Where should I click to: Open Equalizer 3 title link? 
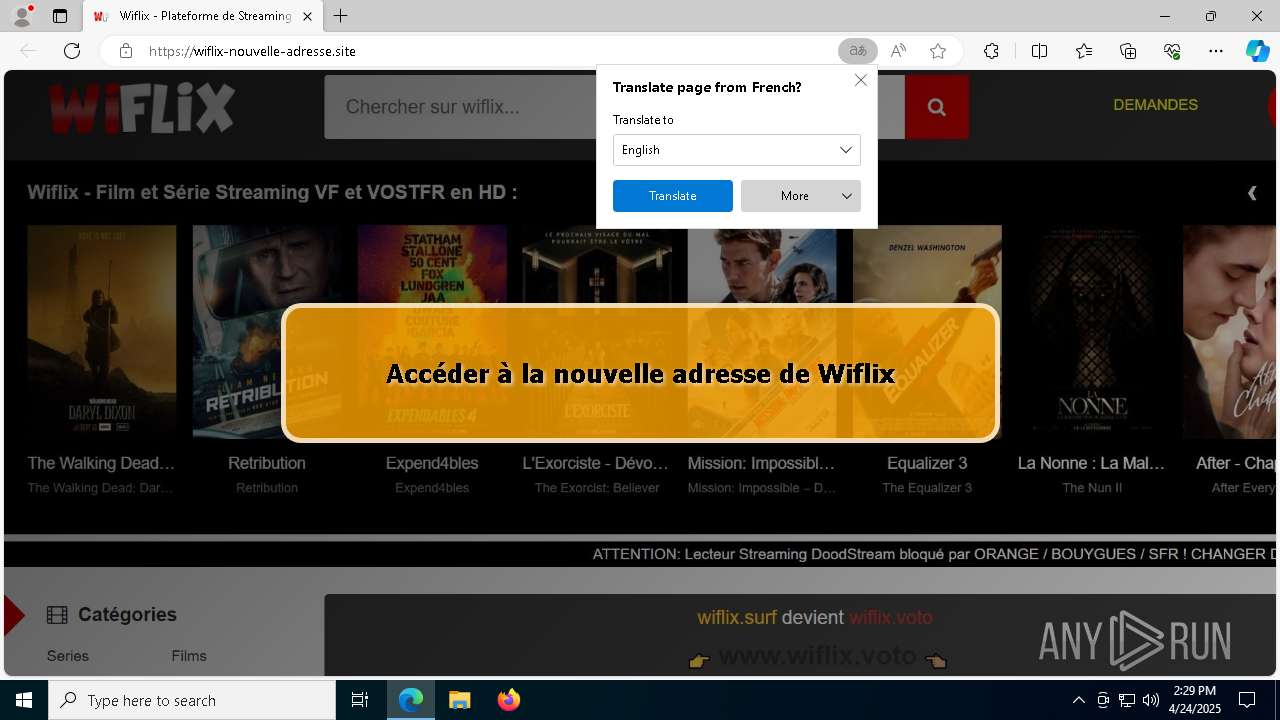tap(927, 463)
